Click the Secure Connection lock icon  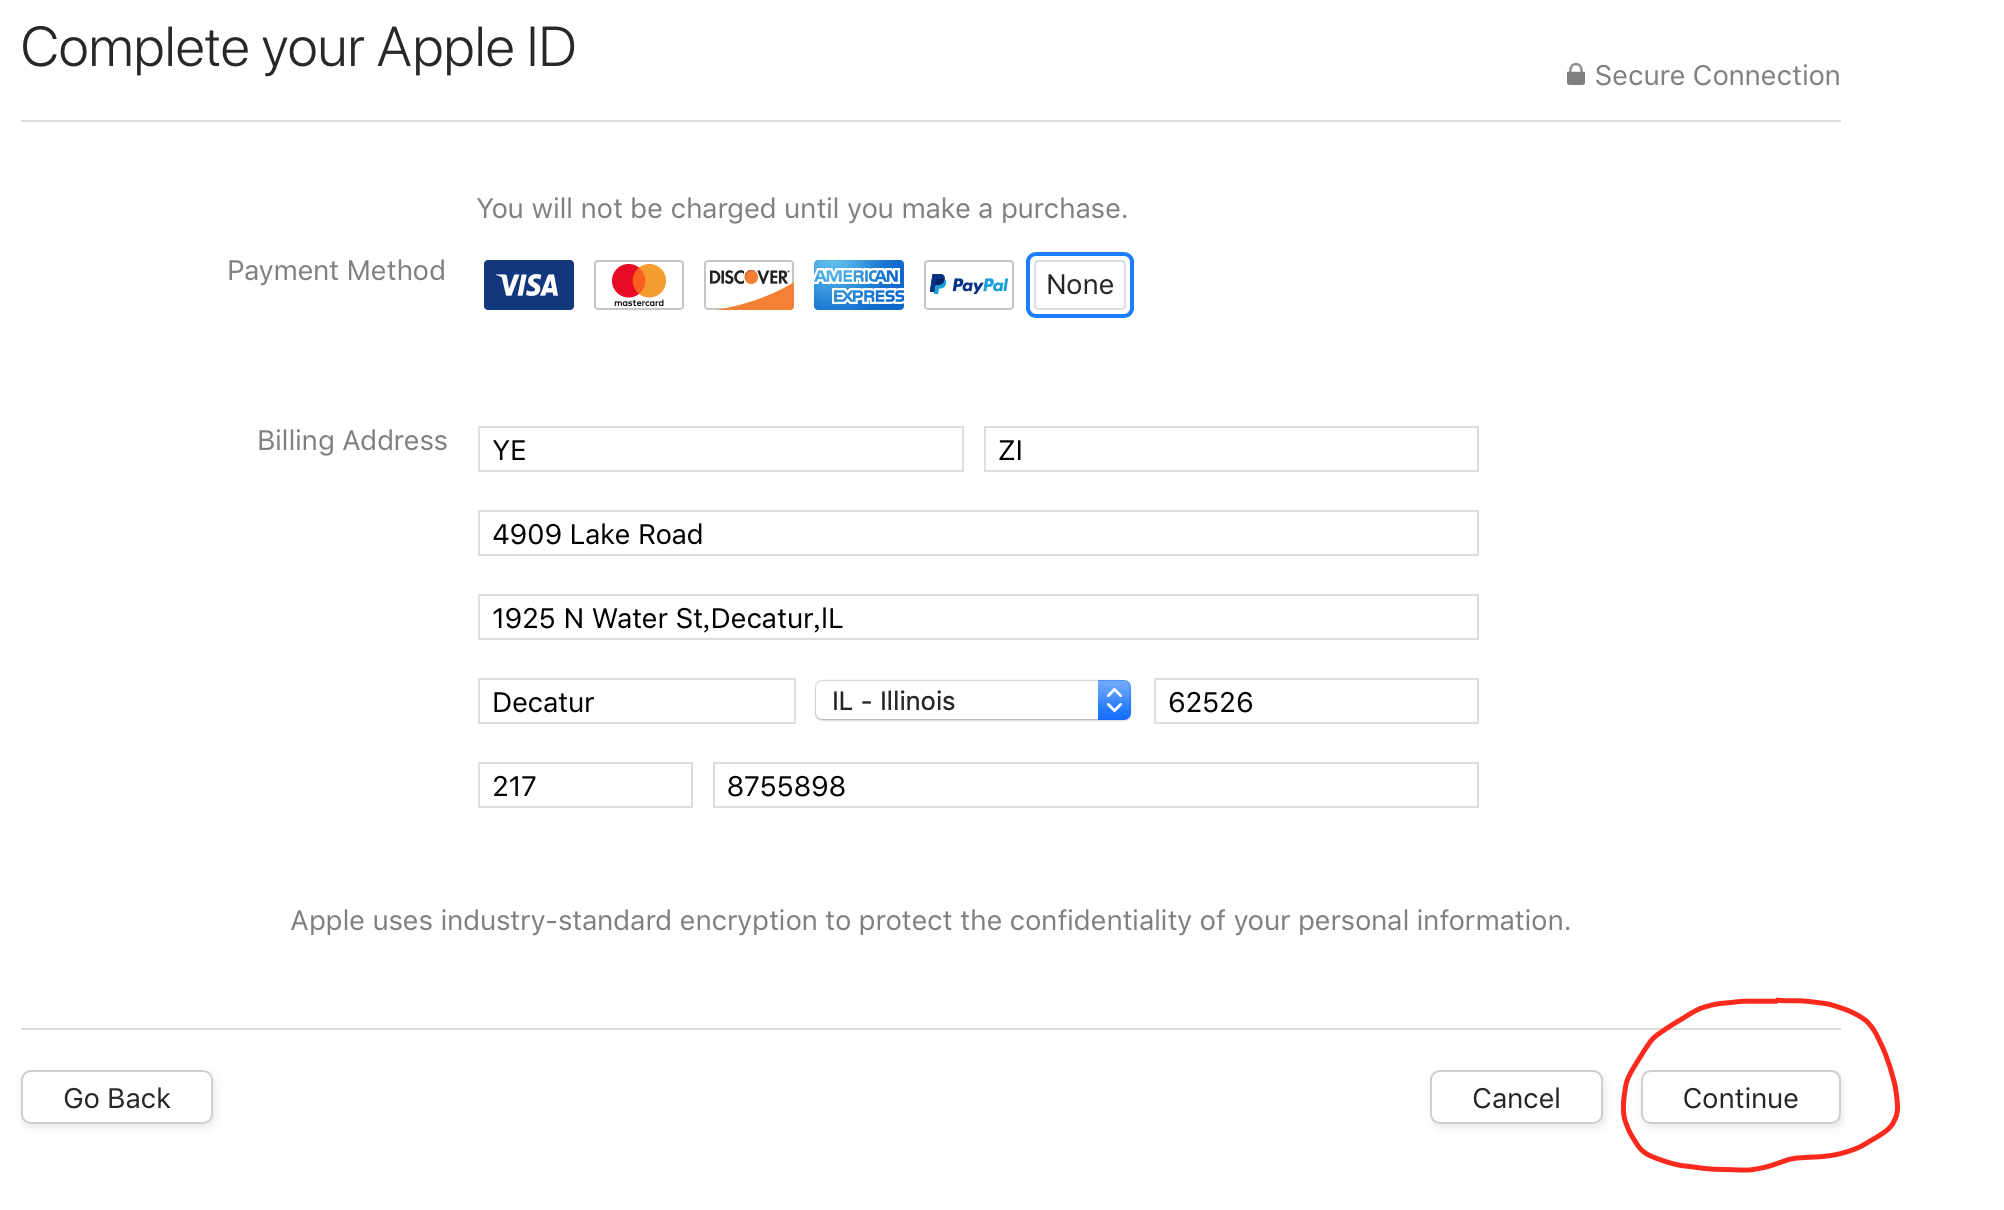click(x=1575, y=75)
